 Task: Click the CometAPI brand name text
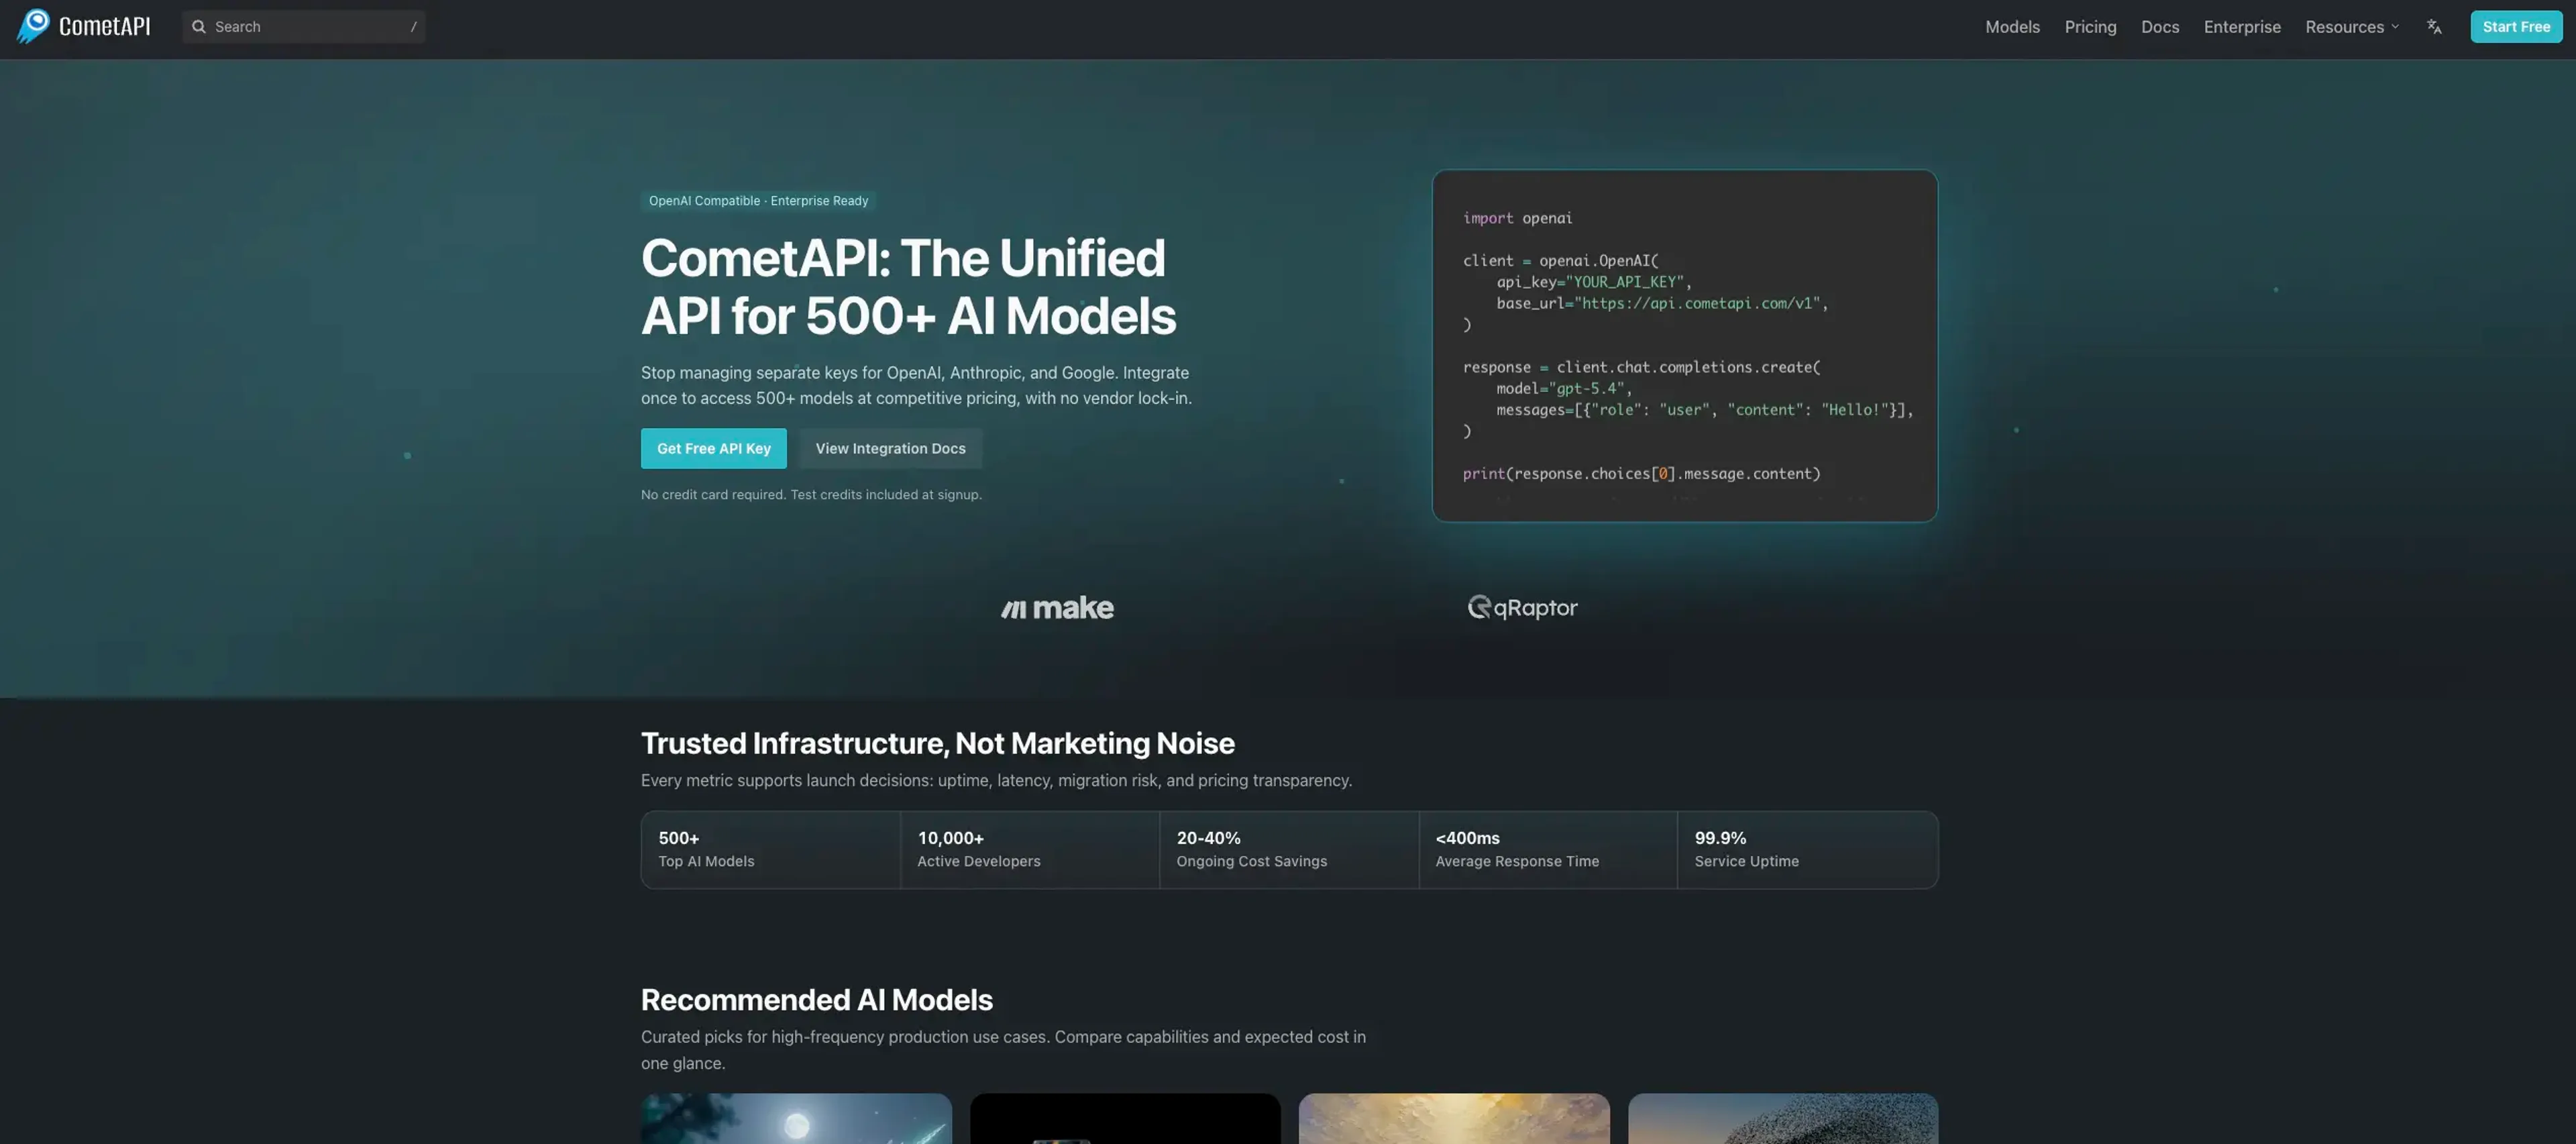[x=104, y=26]
